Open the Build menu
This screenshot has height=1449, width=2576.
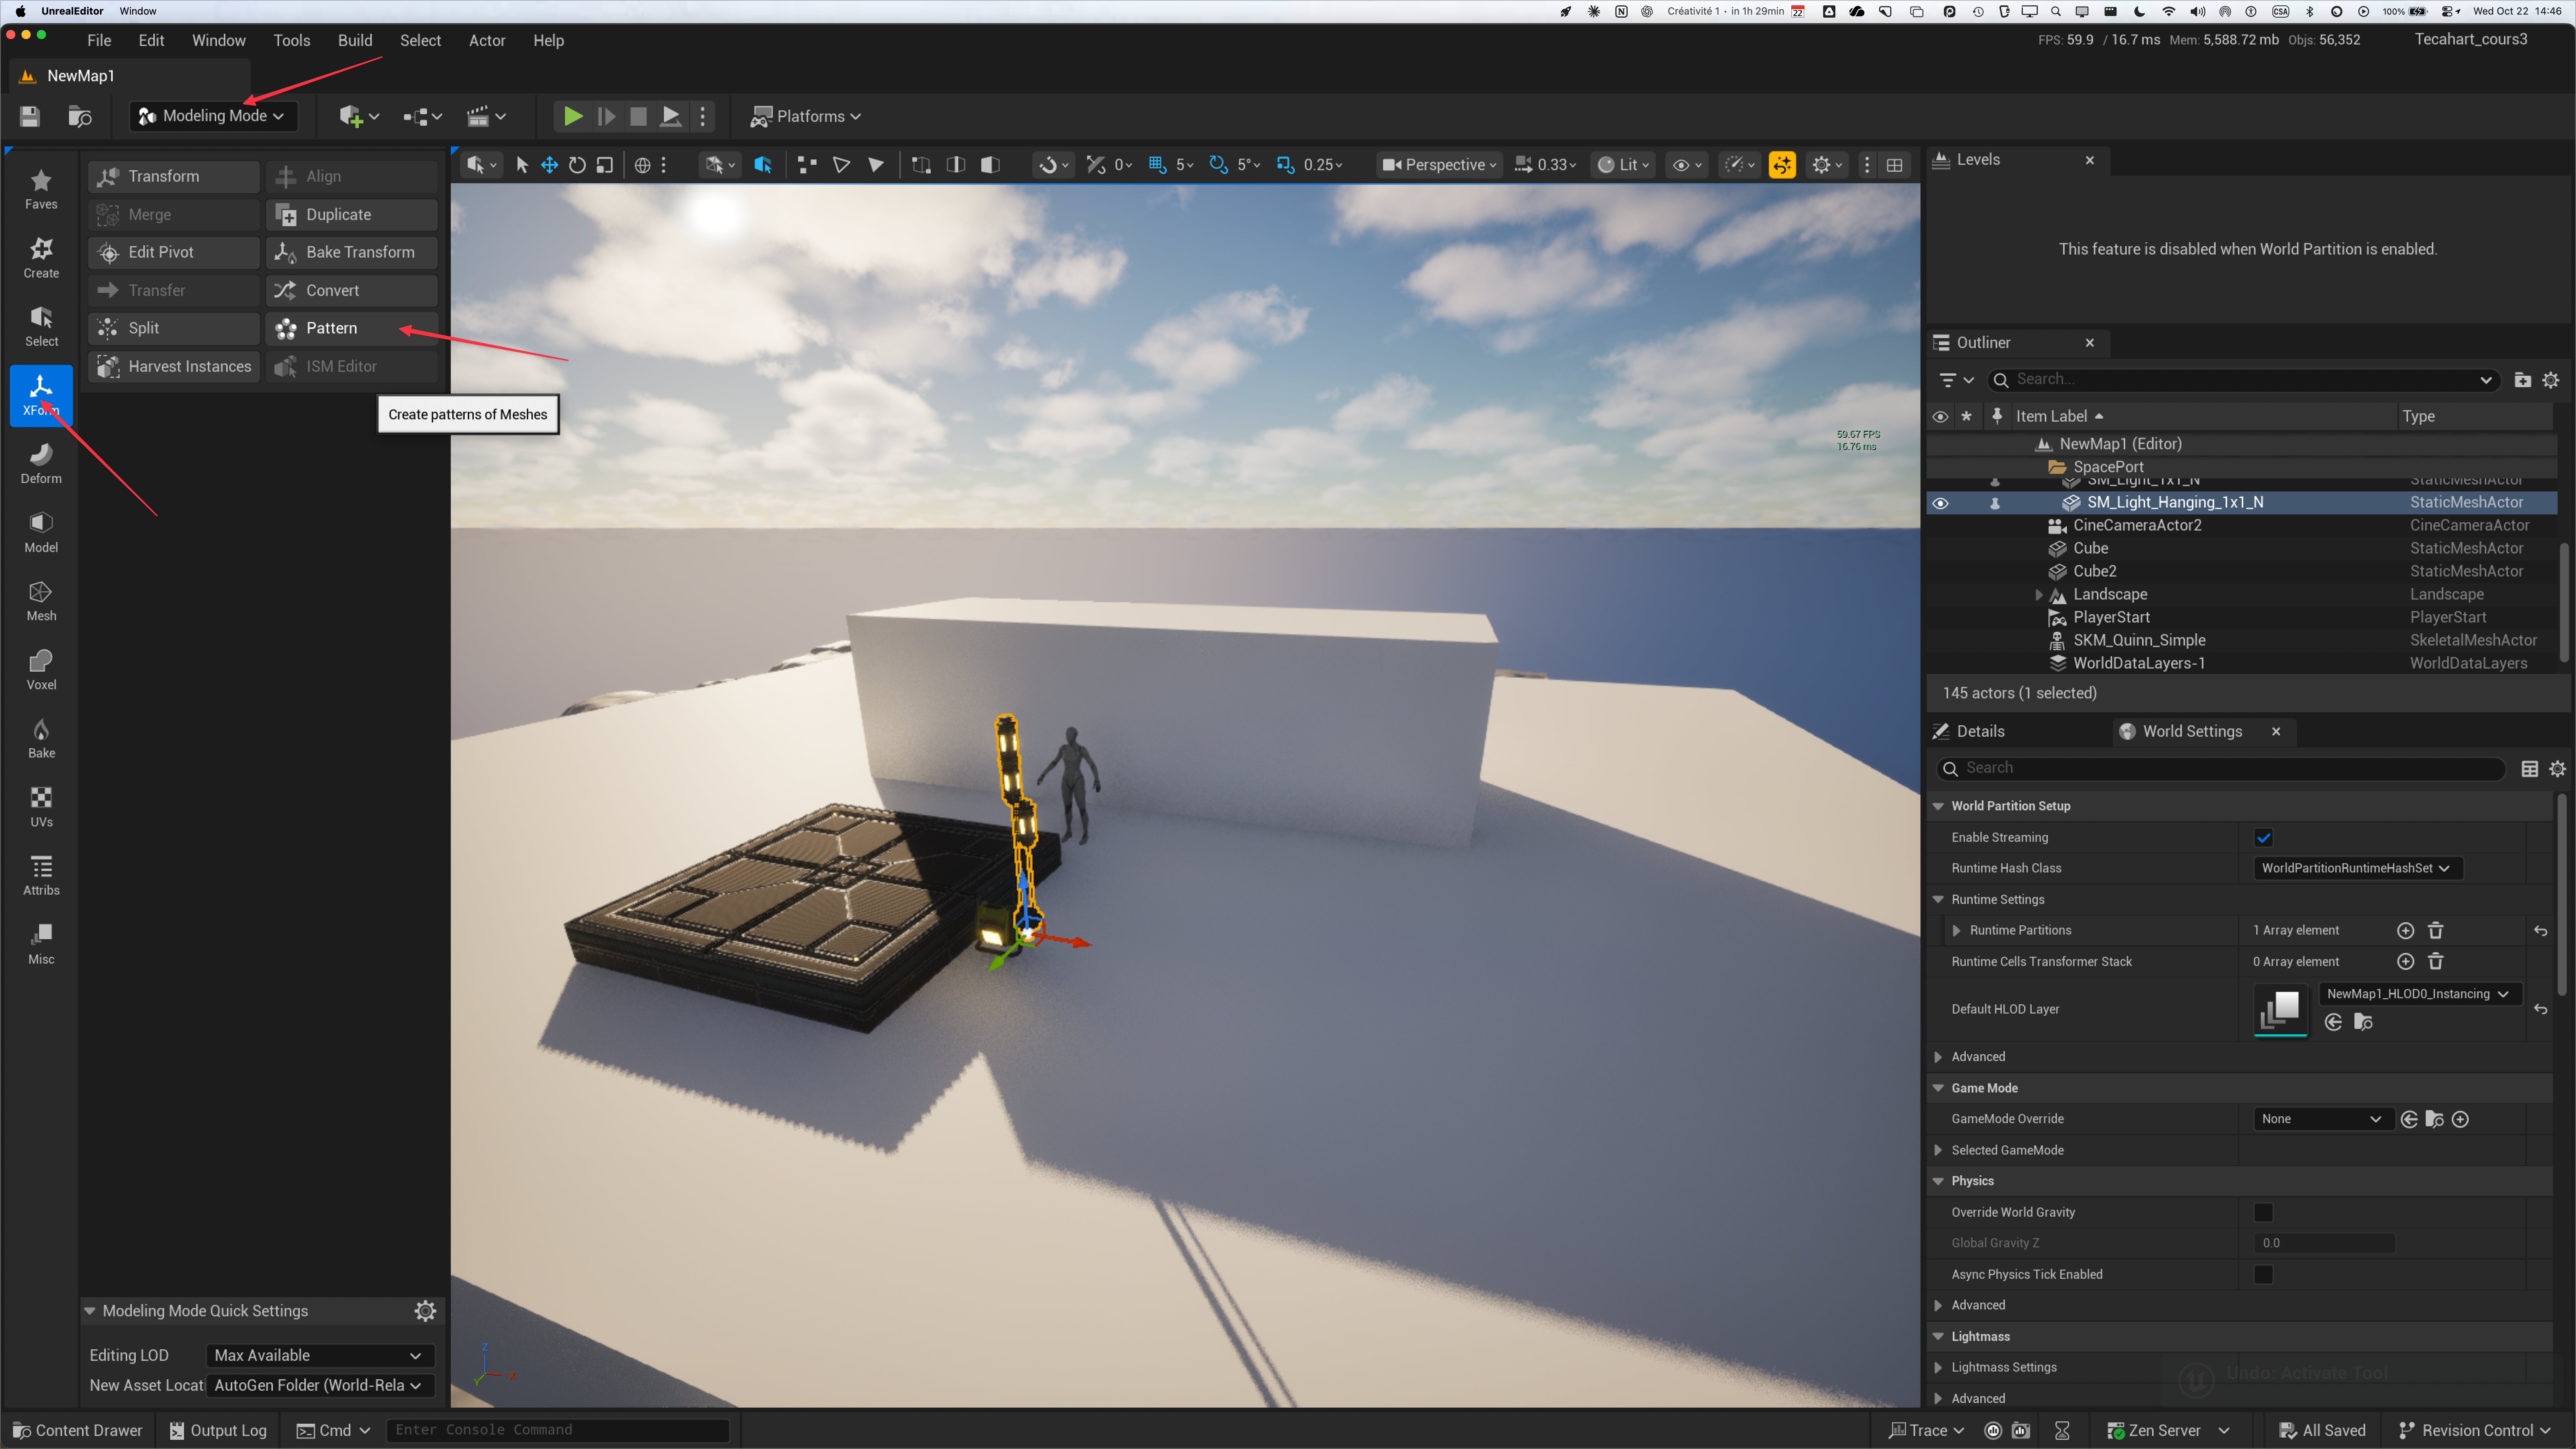pos(355,41)
